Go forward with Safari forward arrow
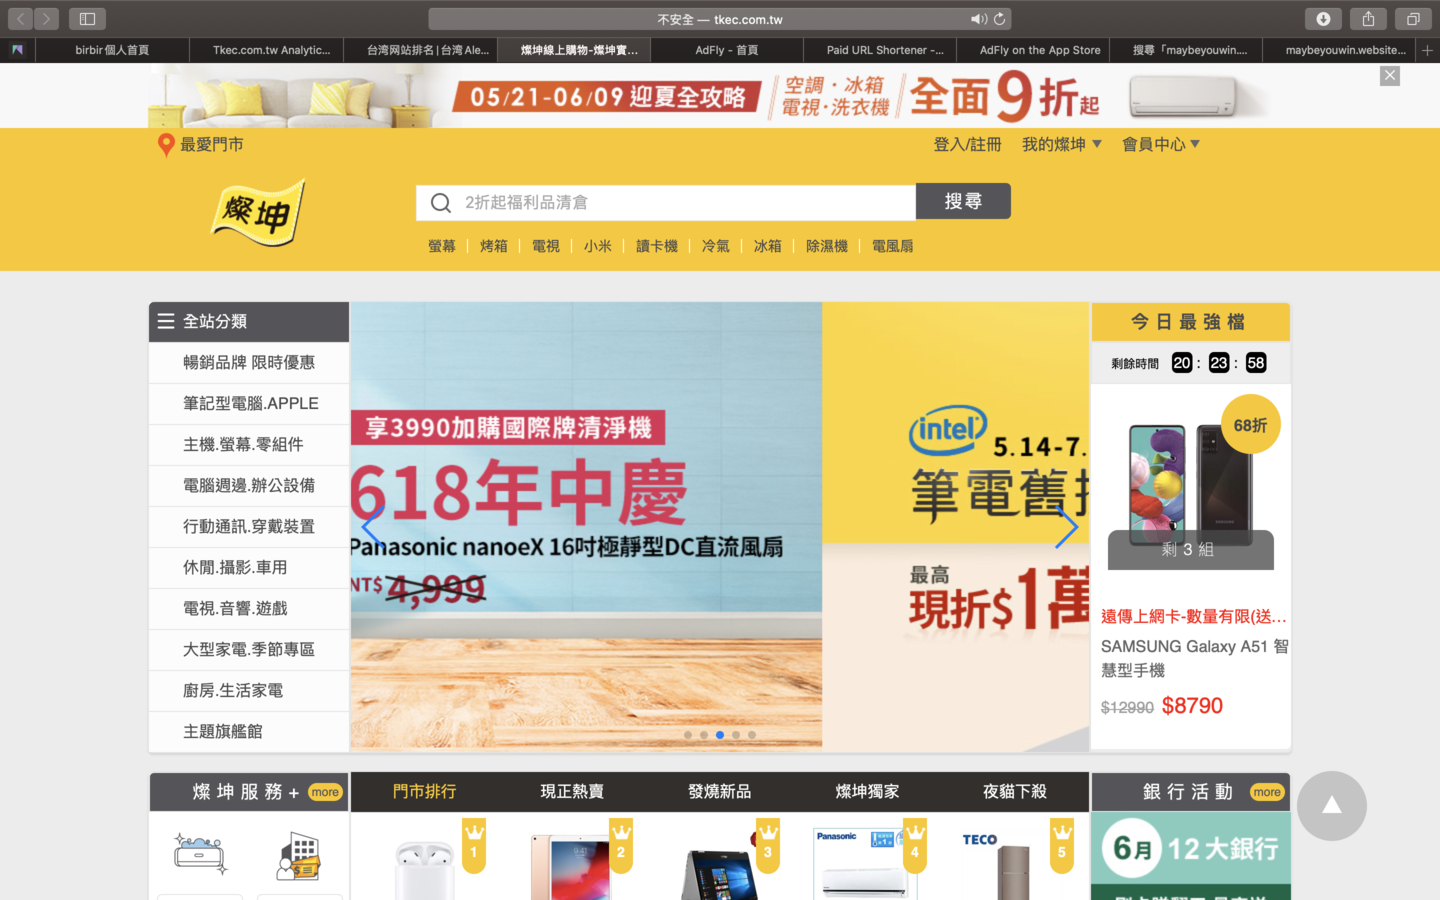This screenshot has height=900, width=1440. tap(46, 19)
